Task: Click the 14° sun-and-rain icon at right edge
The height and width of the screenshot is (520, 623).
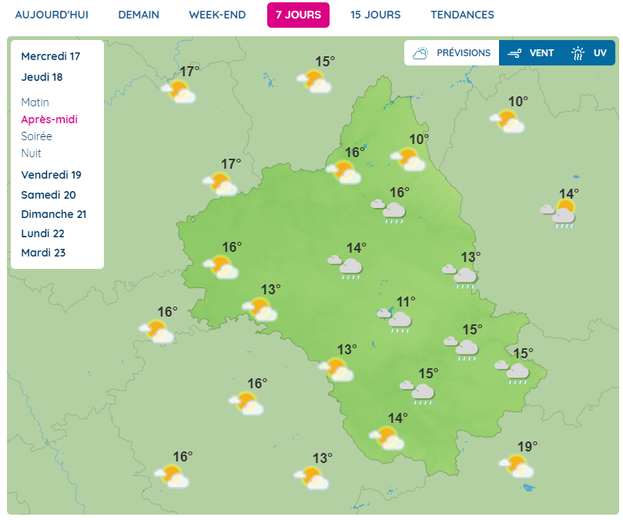Action: [x=558, y=214]
